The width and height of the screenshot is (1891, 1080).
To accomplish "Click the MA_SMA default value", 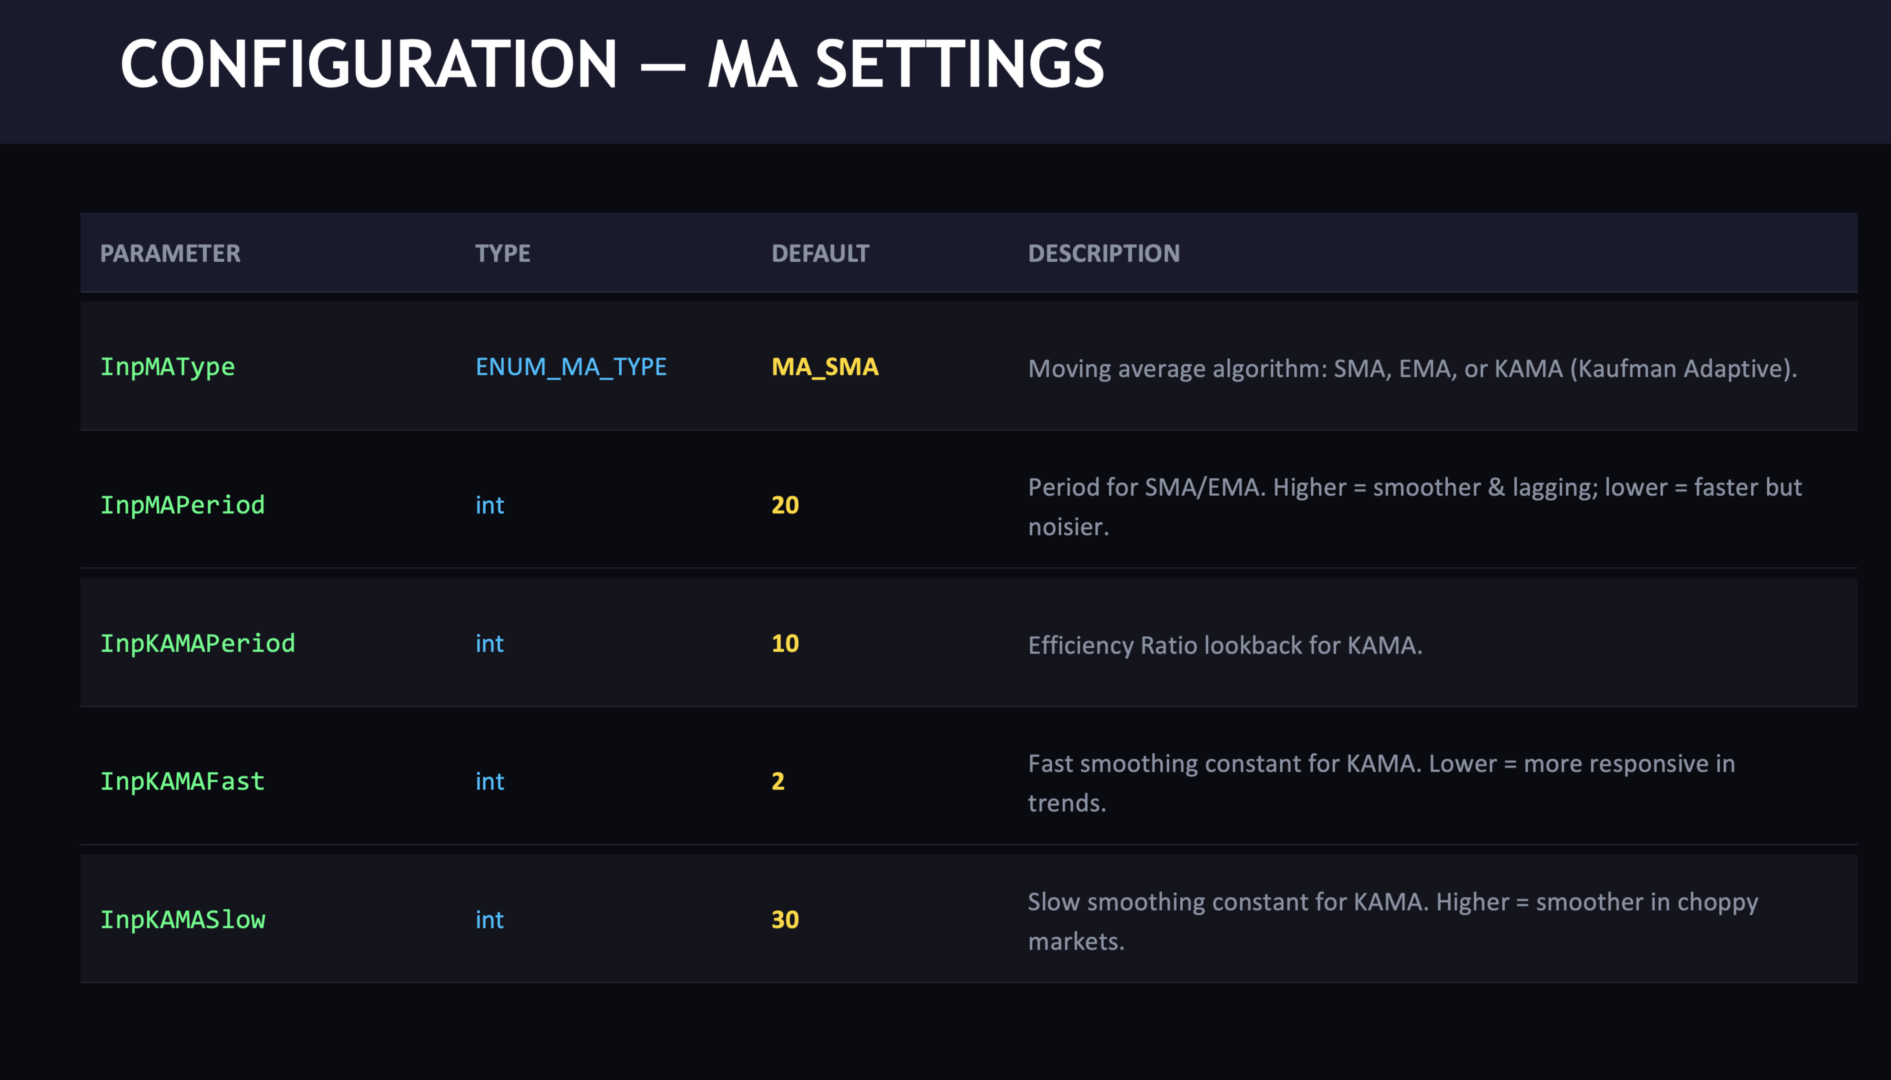I will [x=824, y=367].
